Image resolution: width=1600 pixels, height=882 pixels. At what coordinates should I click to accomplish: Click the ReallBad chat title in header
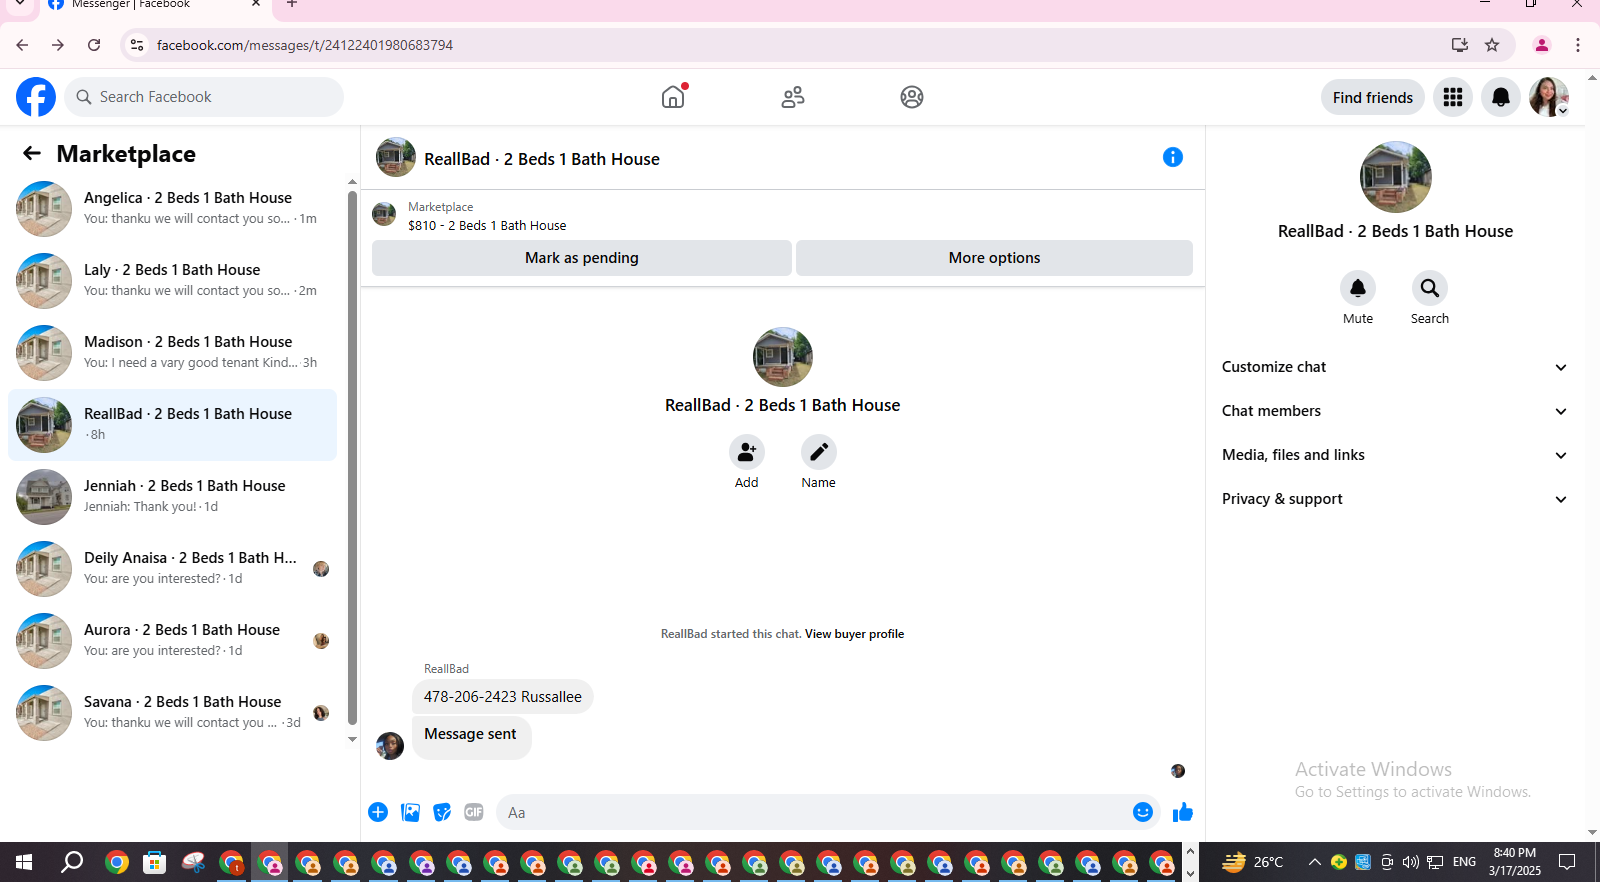(542, 159)
